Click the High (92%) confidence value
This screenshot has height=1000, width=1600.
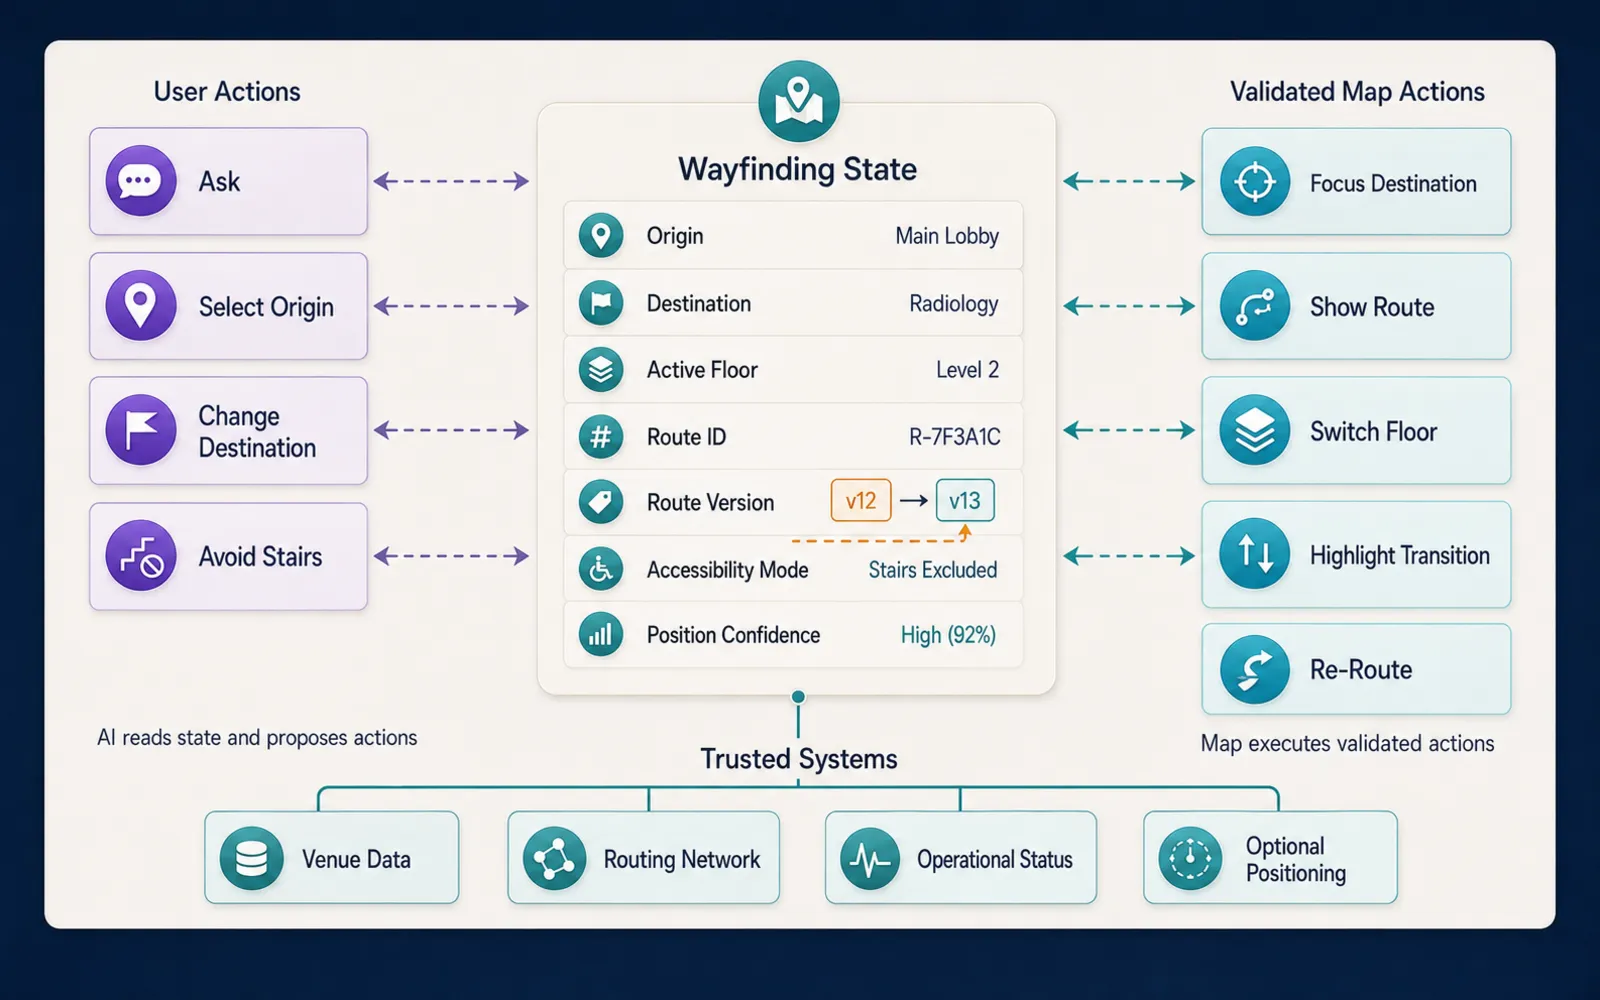tap(948, 635)
